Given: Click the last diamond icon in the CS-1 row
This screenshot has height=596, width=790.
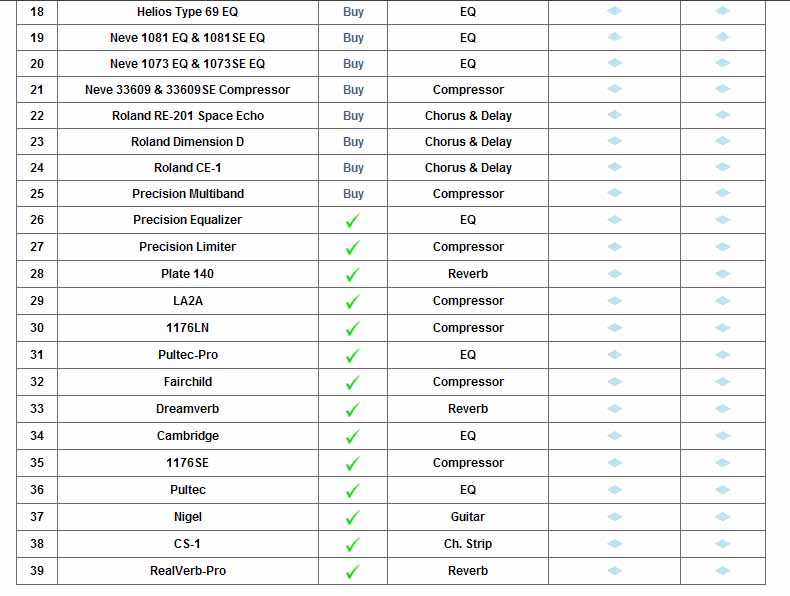Looking at the screenshot, I should (x=723, y=544).
